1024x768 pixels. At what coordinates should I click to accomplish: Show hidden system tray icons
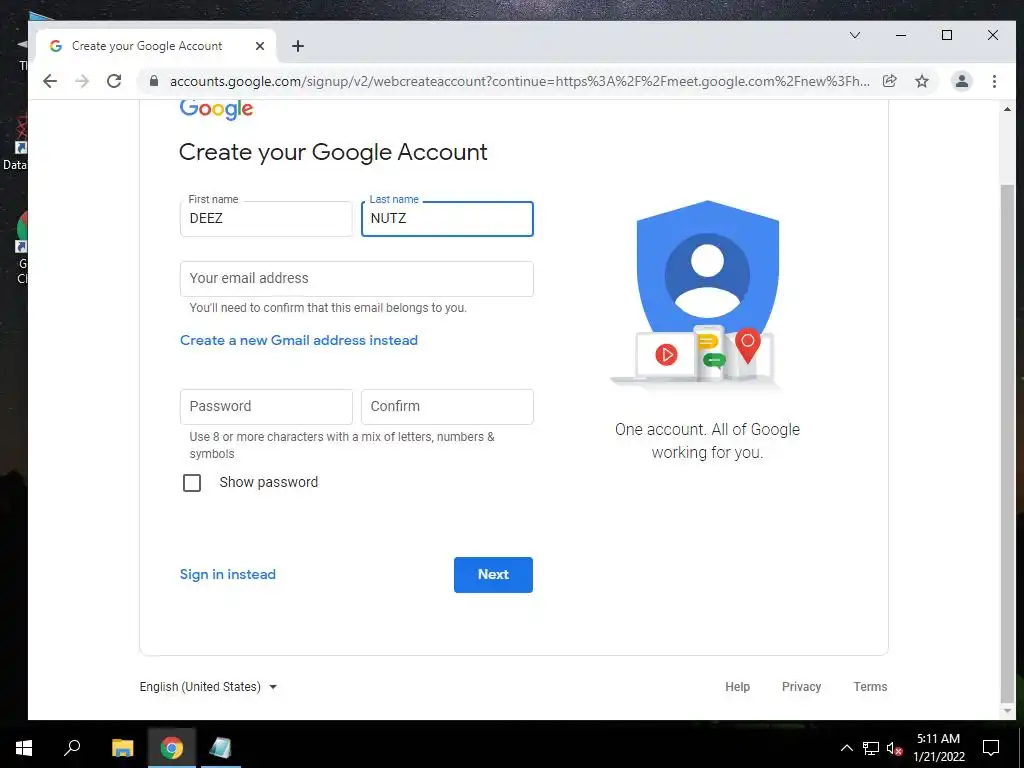point(846,748)
